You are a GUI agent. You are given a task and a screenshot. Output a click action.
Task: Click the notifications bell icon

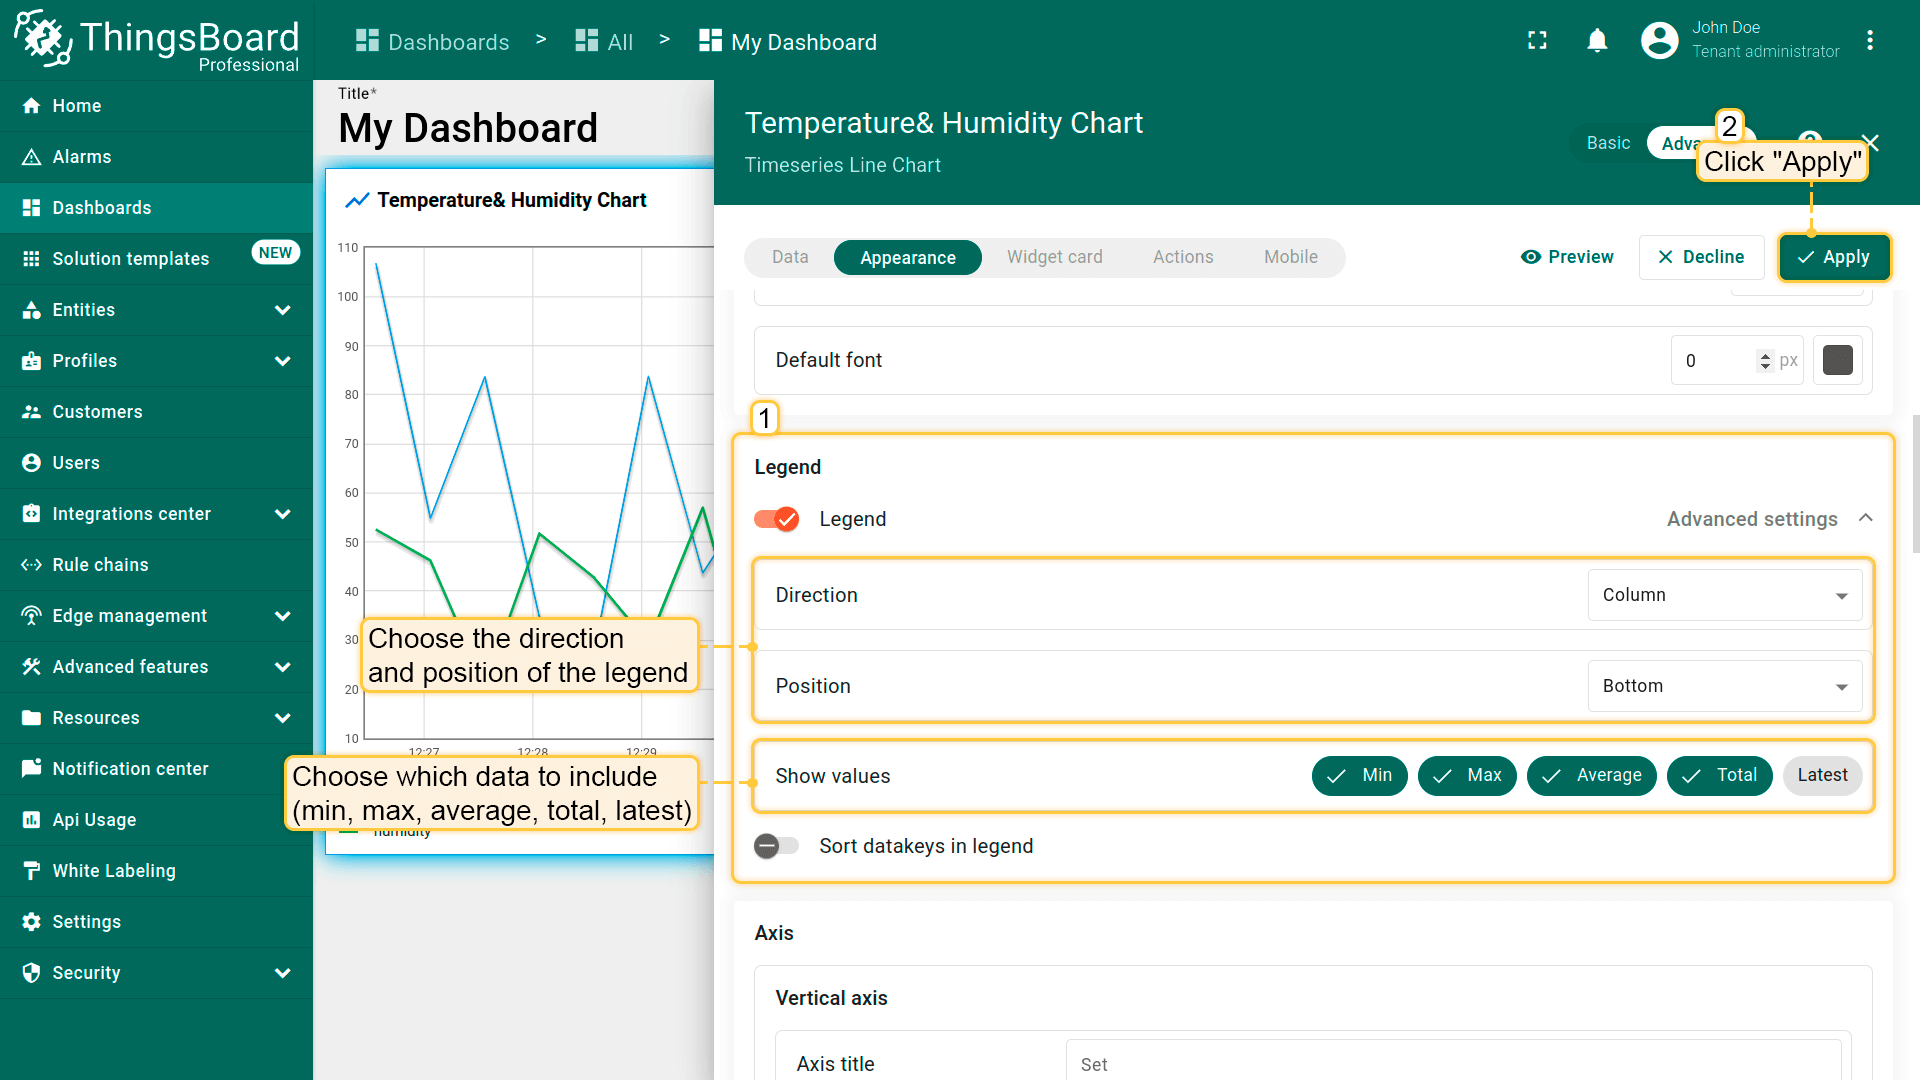[x=1597, y=41]
